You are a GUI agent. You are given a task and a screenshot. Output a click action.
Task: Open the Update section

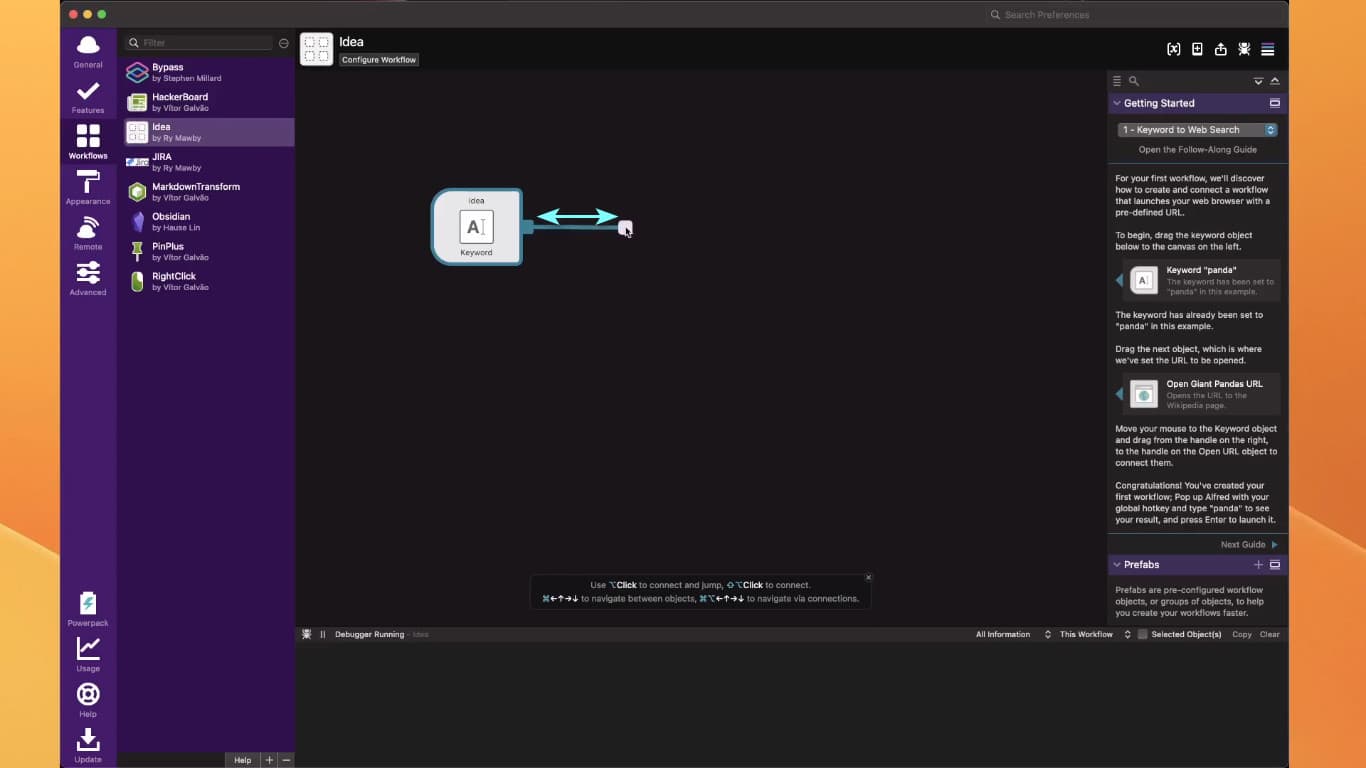tap(88, 746)
